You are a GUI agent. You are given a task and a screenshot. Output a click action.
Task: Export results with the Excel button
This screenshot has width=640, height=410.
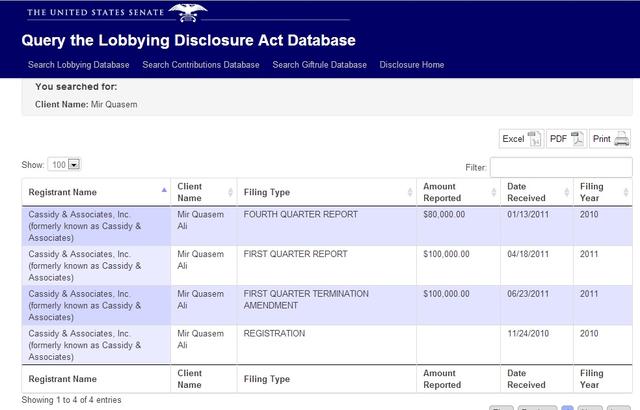pos(521,139)
